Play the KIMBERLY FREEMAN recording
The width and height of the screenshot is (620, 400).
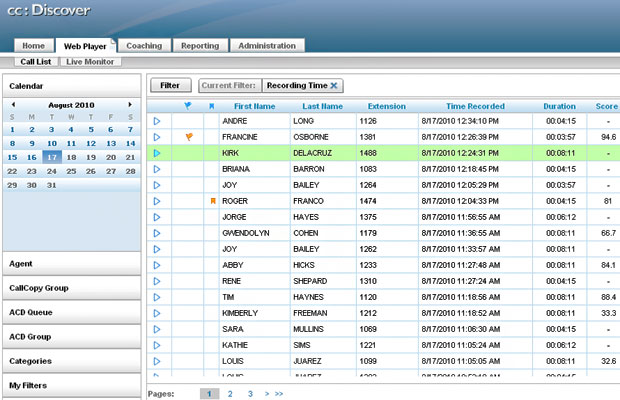tap(157, 313)
